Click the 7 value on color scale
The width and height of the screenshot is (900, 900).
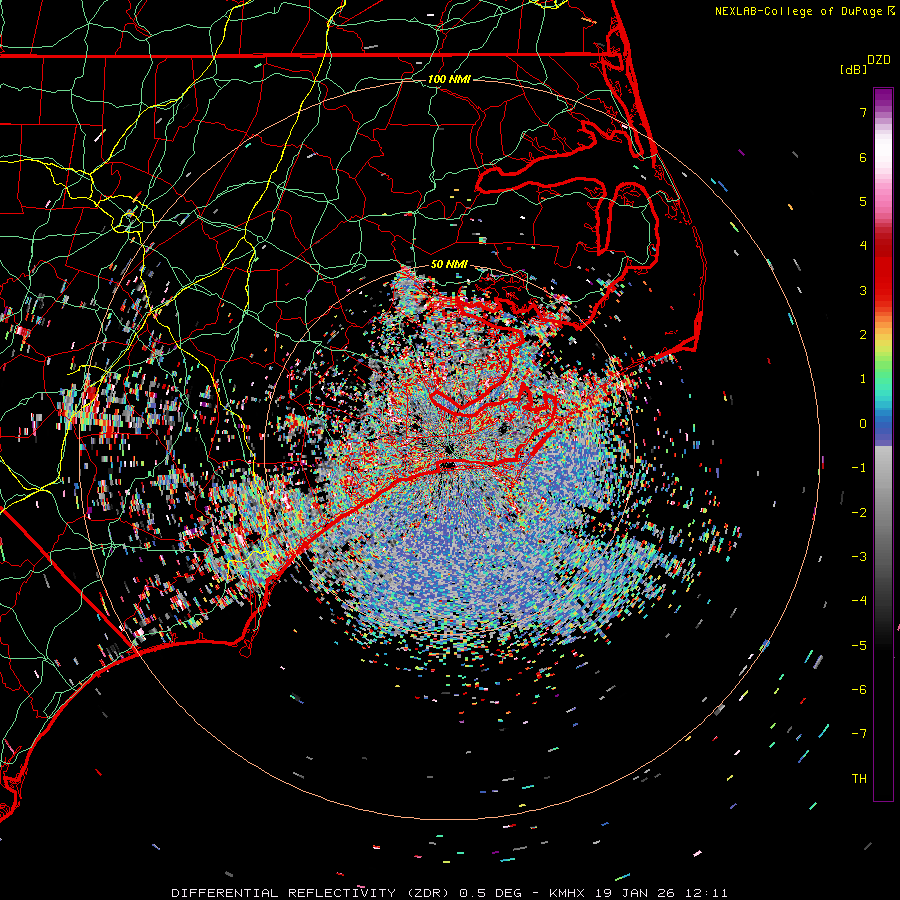863,112
